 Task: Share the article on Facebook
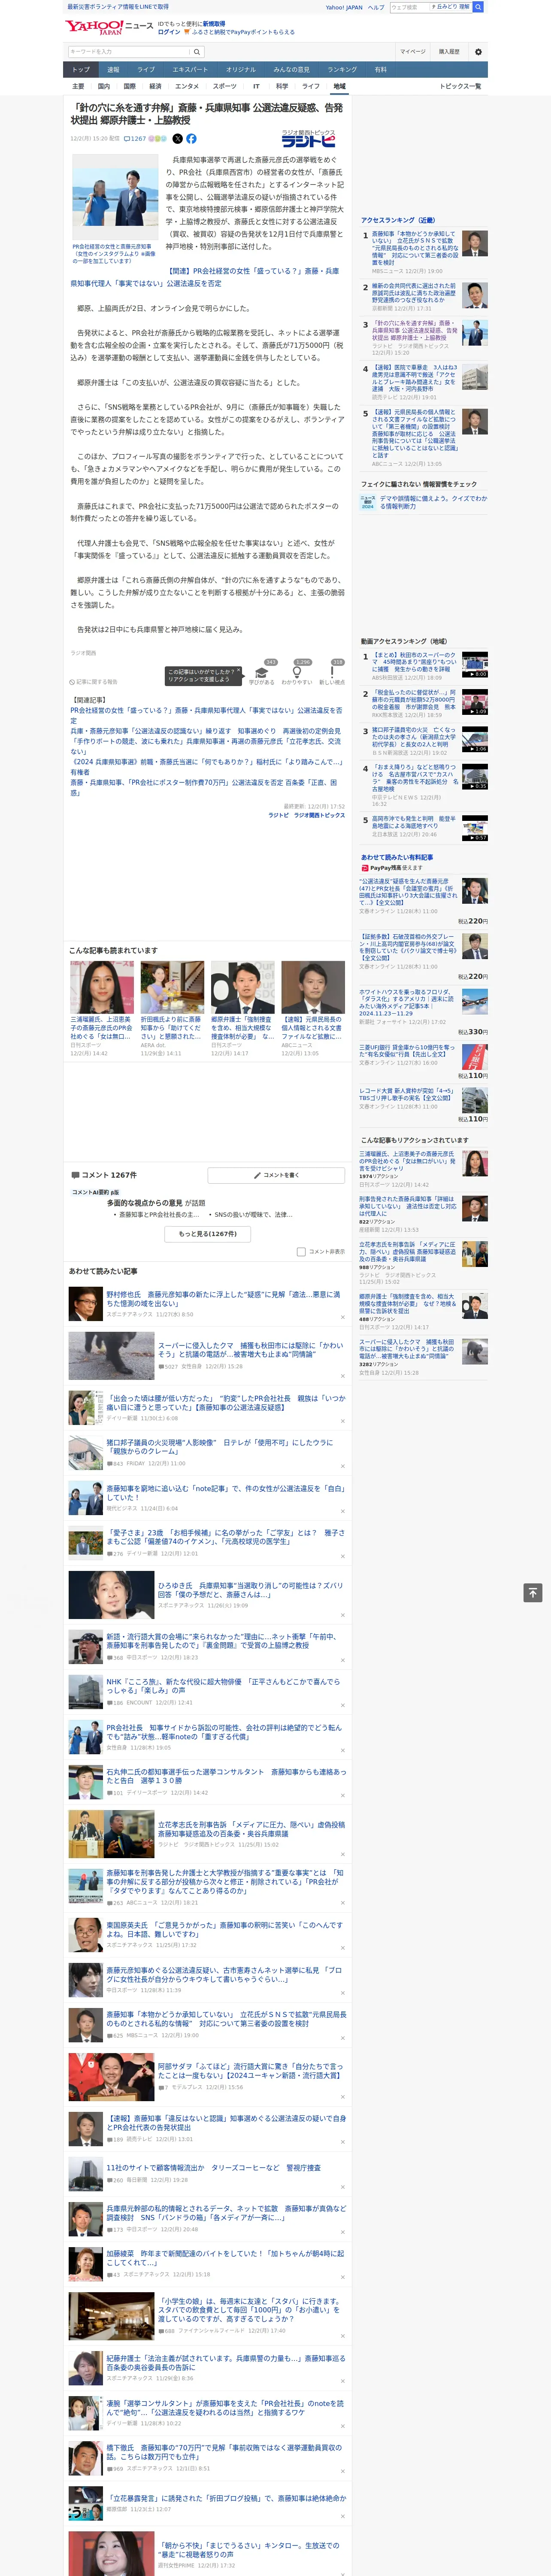(191, 139)
